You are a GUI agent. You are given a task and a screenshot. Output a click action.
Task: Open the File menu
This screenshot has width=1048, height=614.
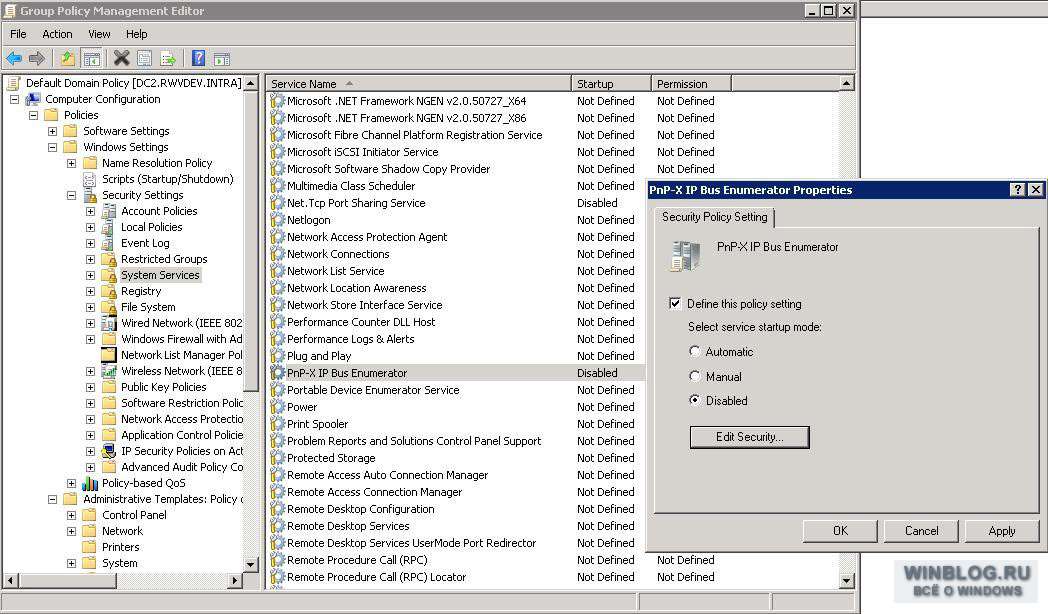click(18, 34)
